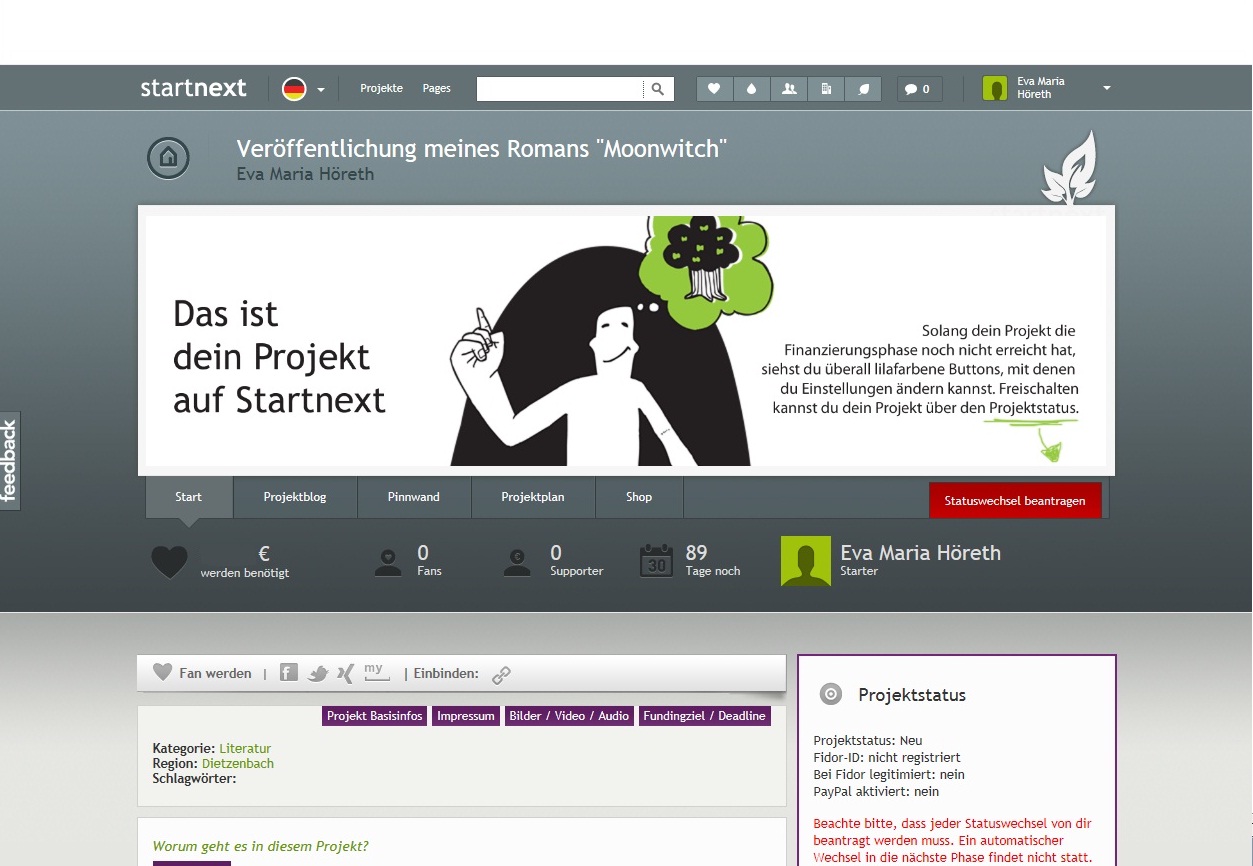Switch to the Pinnwand tab
Image resolution: width=1253 pixels, height=866 pixels.
click(x=414, y=497)
